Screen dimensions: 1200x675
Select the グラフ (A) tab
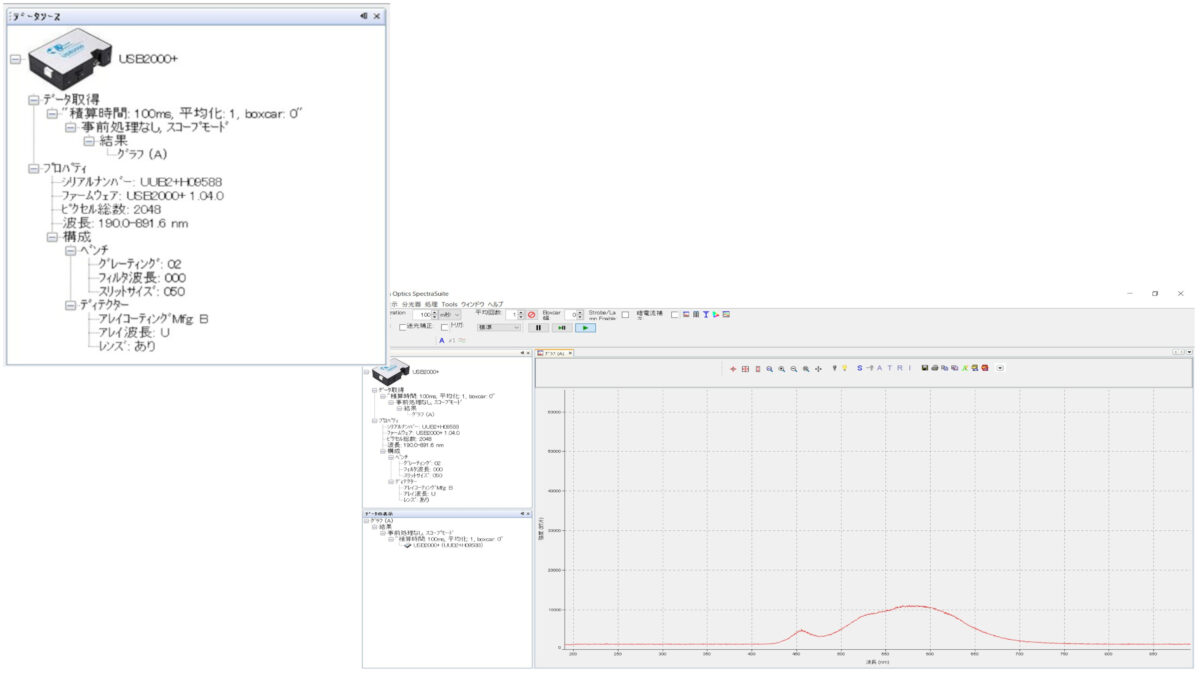554,353
